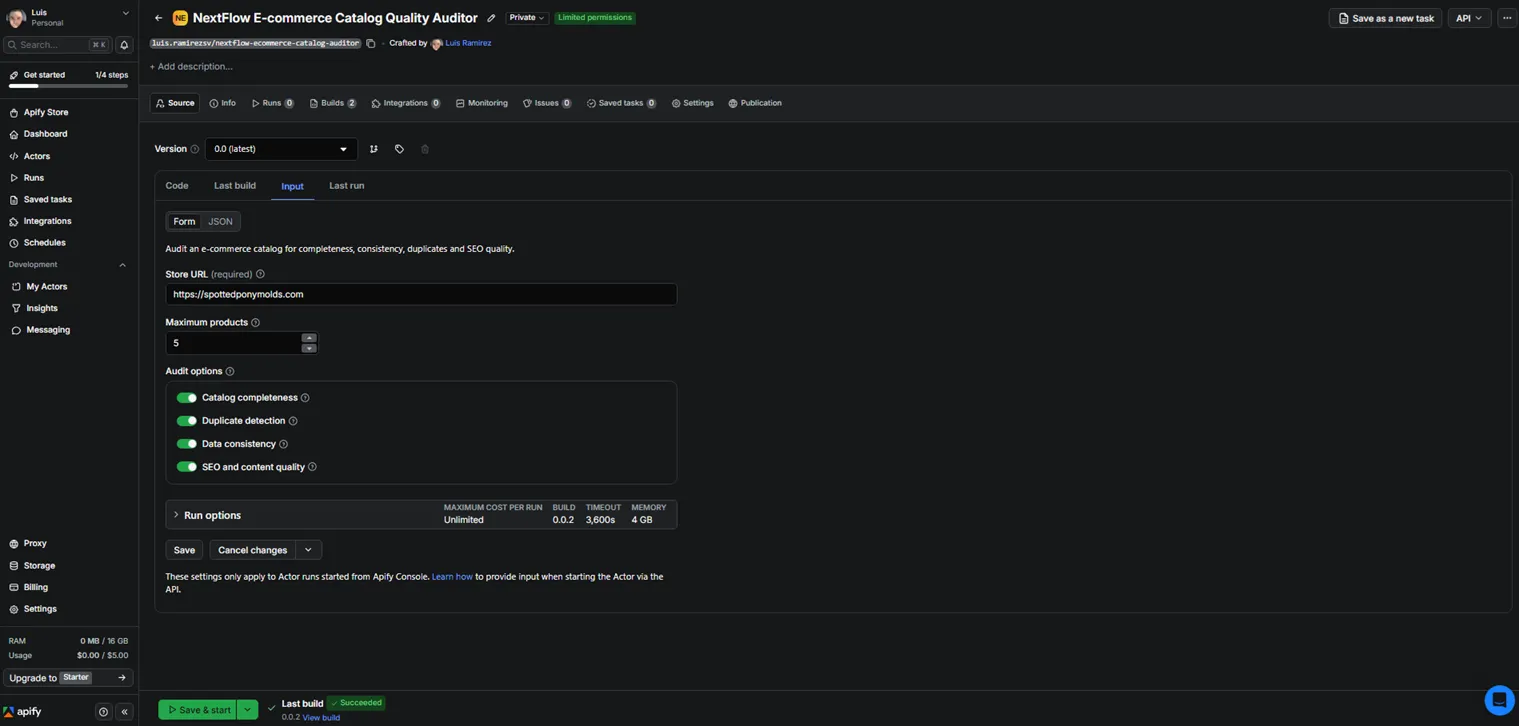Disable the Data consistency toggle
This screenshot has height=726, width=1519.
coord(187,444)
